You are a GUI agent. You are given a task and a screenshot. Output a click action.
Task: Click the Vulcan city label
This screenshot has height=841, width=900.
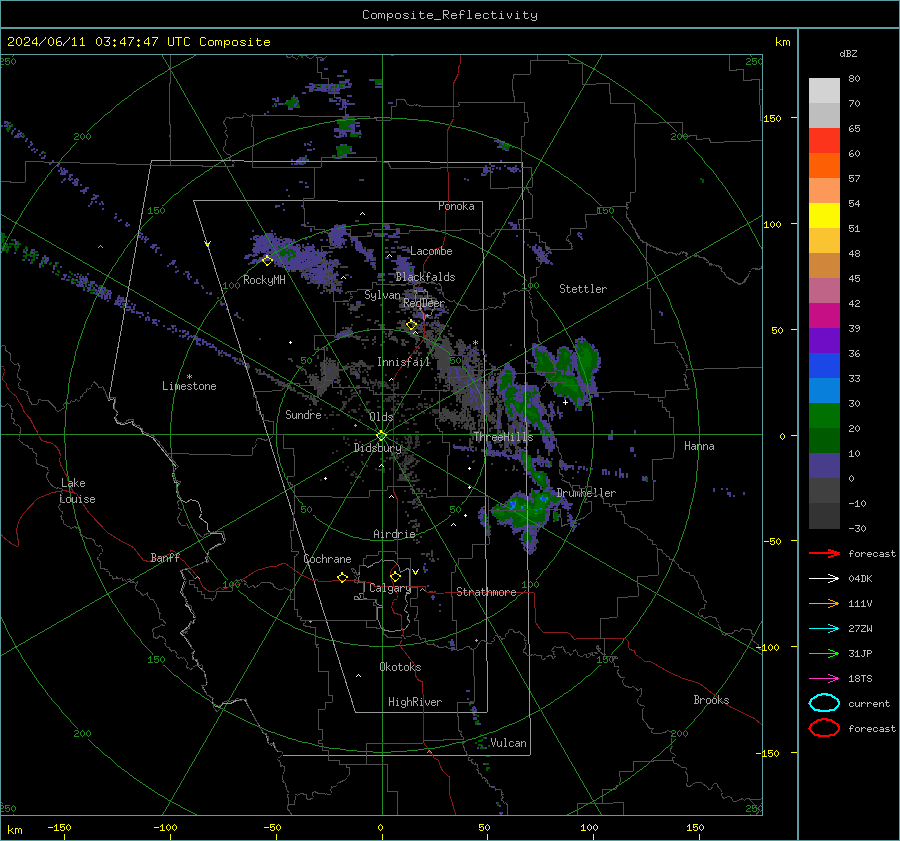coord(508,743)
